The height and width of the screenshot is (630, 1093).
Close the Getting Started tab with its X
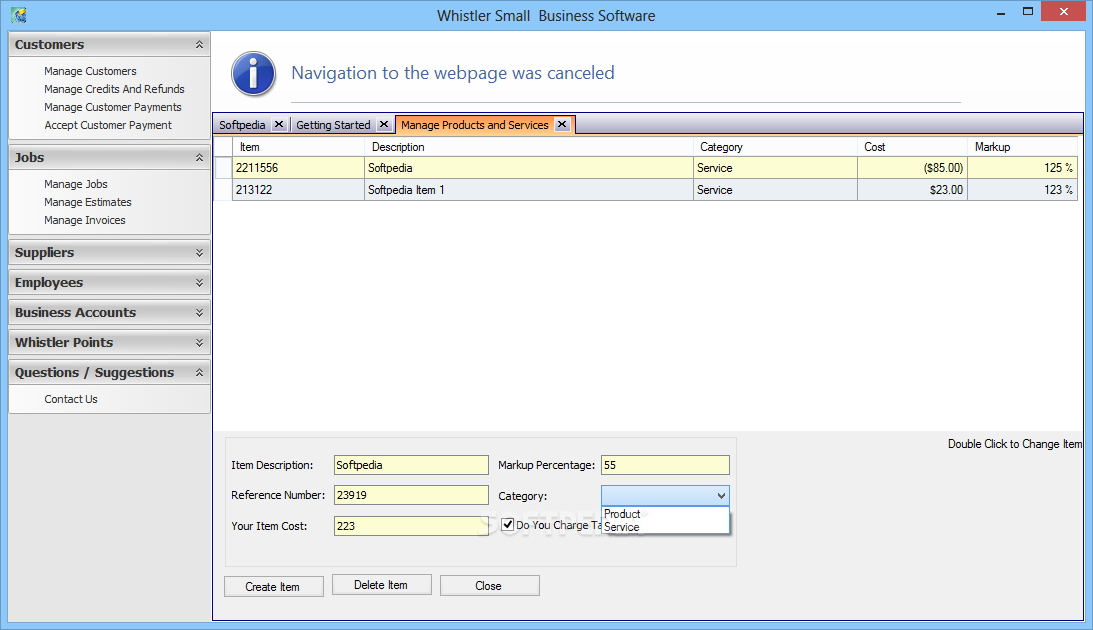[x=383, y=124]
